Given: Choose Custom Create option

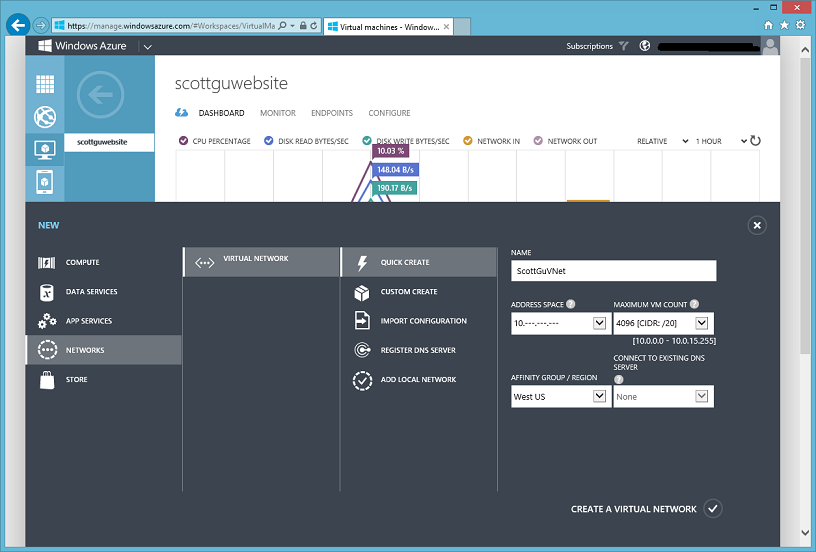Looking at the screenshot, I should pyautogui.click(x=419, y=291).
